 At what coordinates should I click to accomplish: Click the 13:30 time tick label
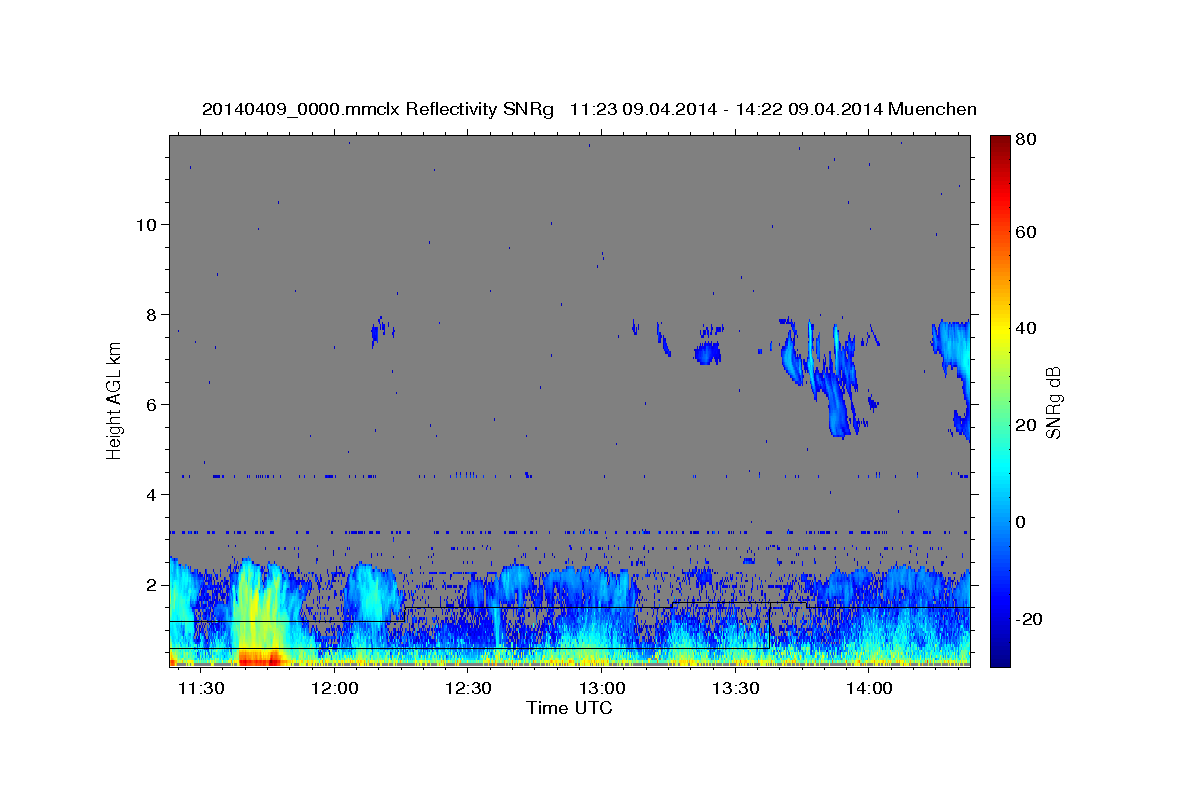(x=736, y=688)
